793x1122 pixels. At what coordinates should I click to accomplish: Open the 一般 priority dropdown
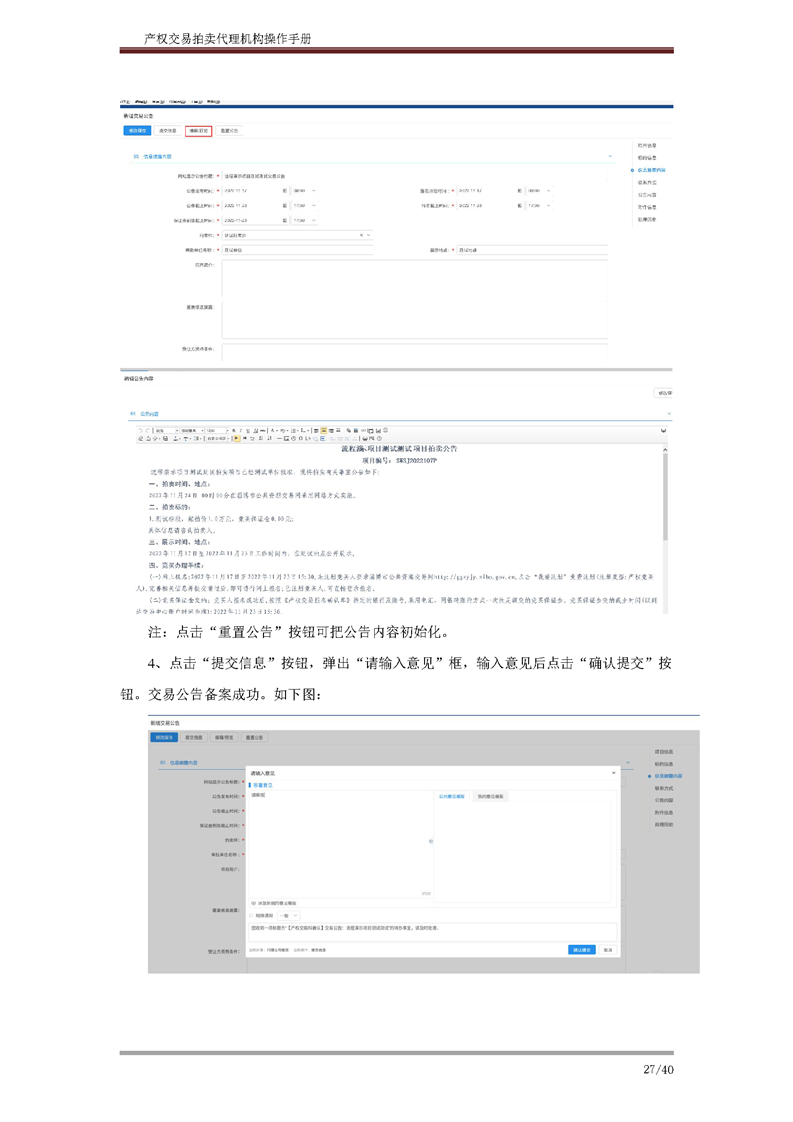(x=288, y=915)
